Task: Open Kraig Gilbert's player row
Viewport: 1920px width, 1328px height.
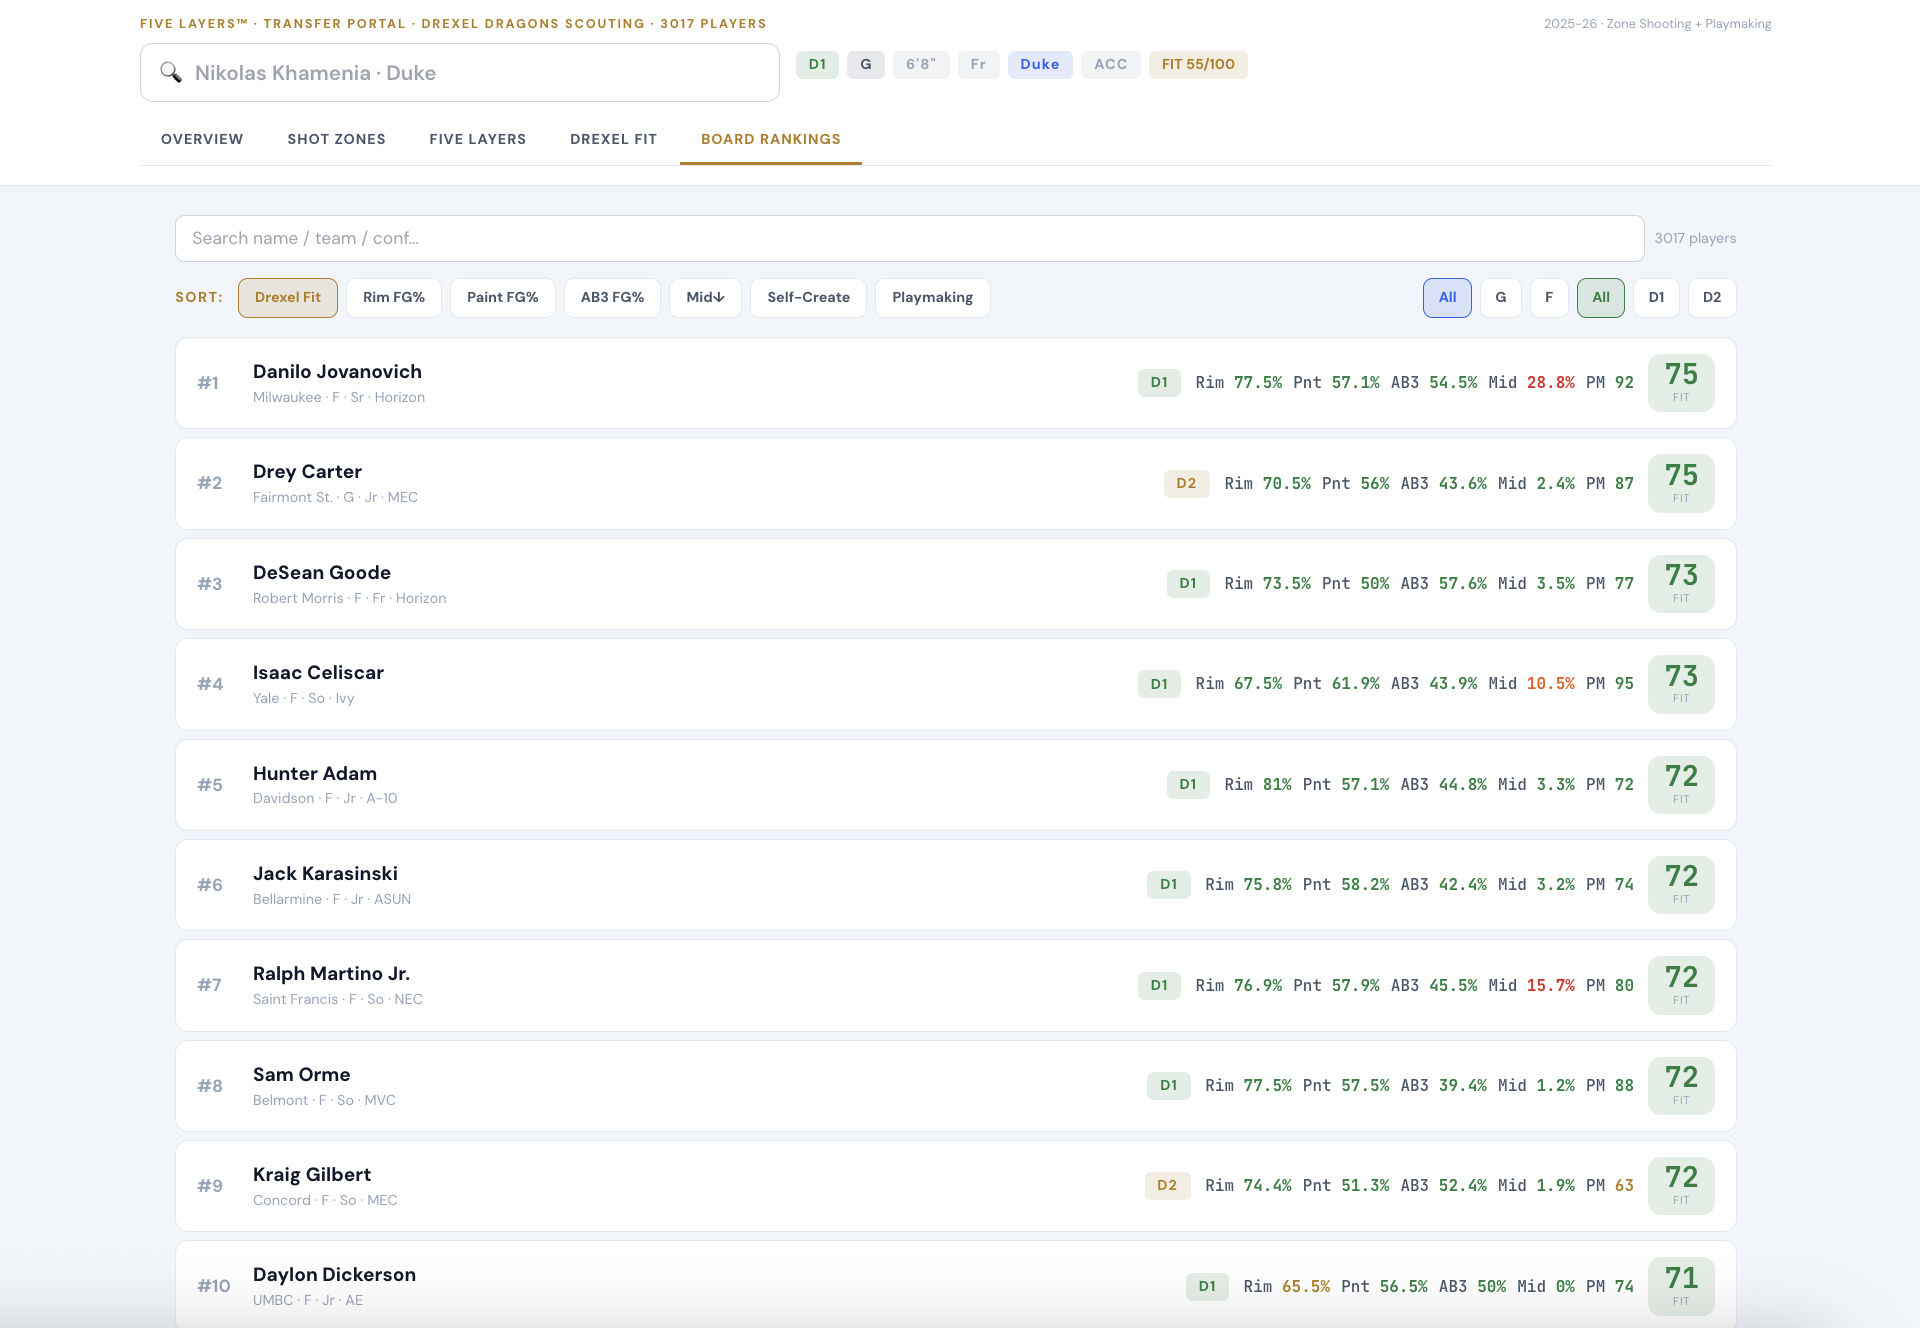Action: point(956,1186)
